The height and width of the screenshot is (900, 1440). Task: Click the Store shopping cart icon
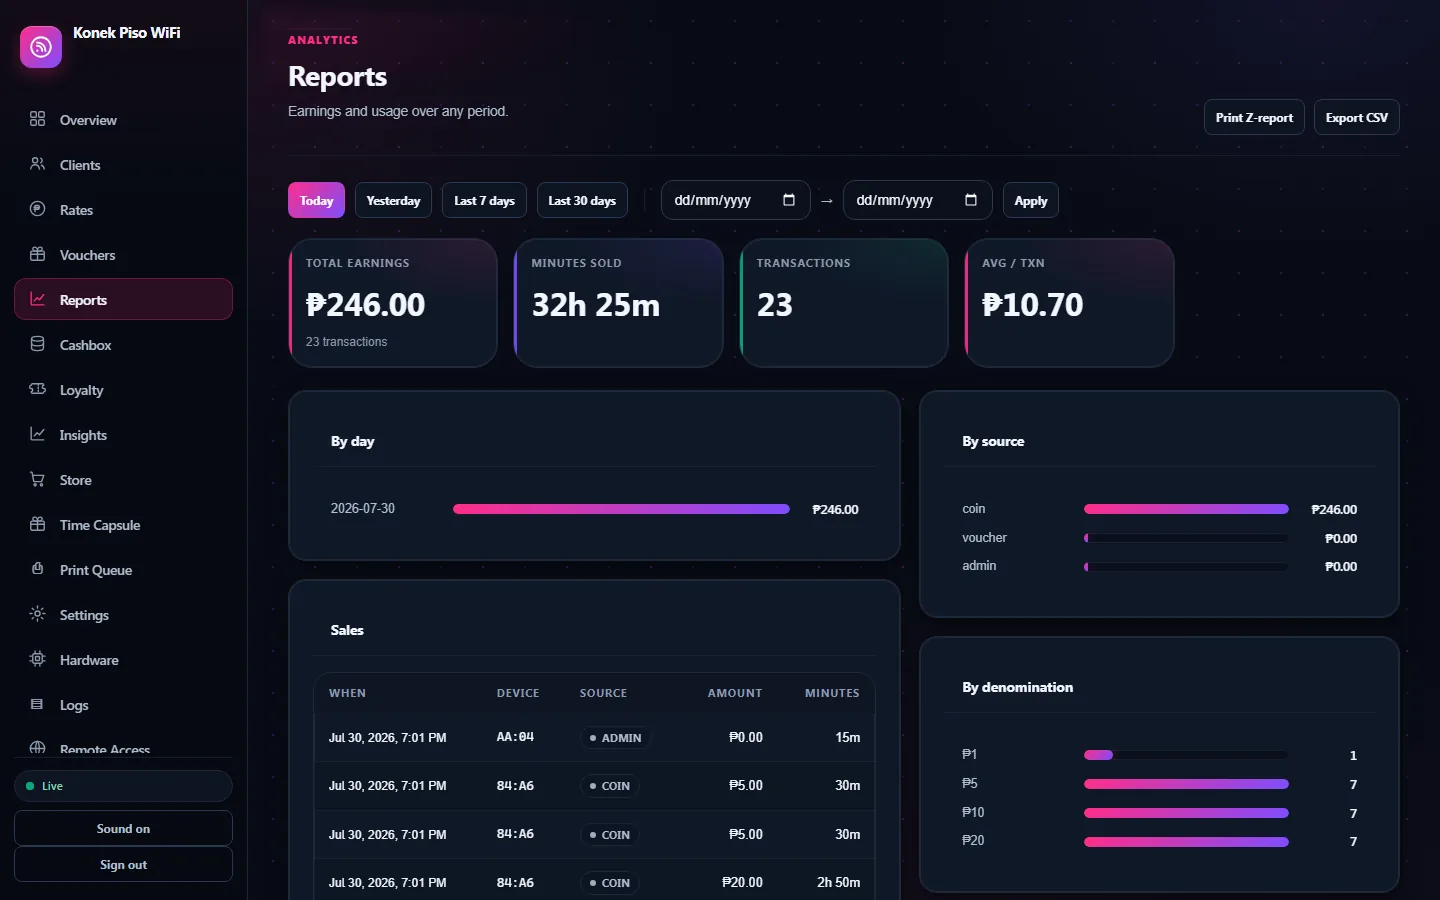(x=38, y=479)
